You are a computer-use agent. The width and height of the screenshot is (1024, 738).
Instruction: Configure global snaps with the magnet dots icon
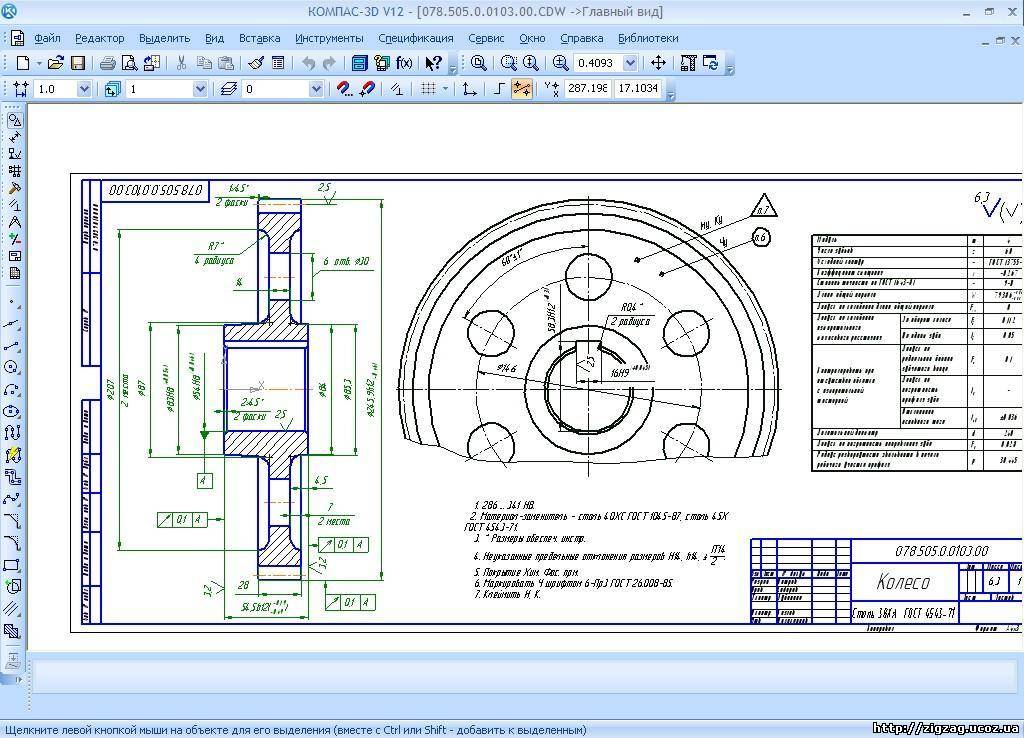(x=344, y=88)
